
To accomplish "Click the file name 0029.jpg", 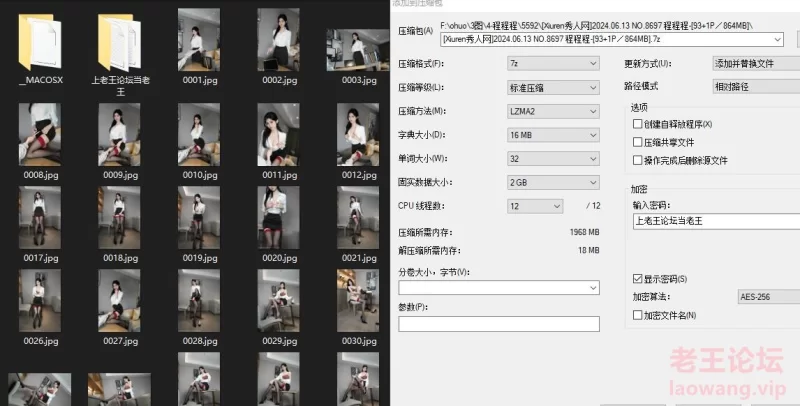I will pos(280,341).
